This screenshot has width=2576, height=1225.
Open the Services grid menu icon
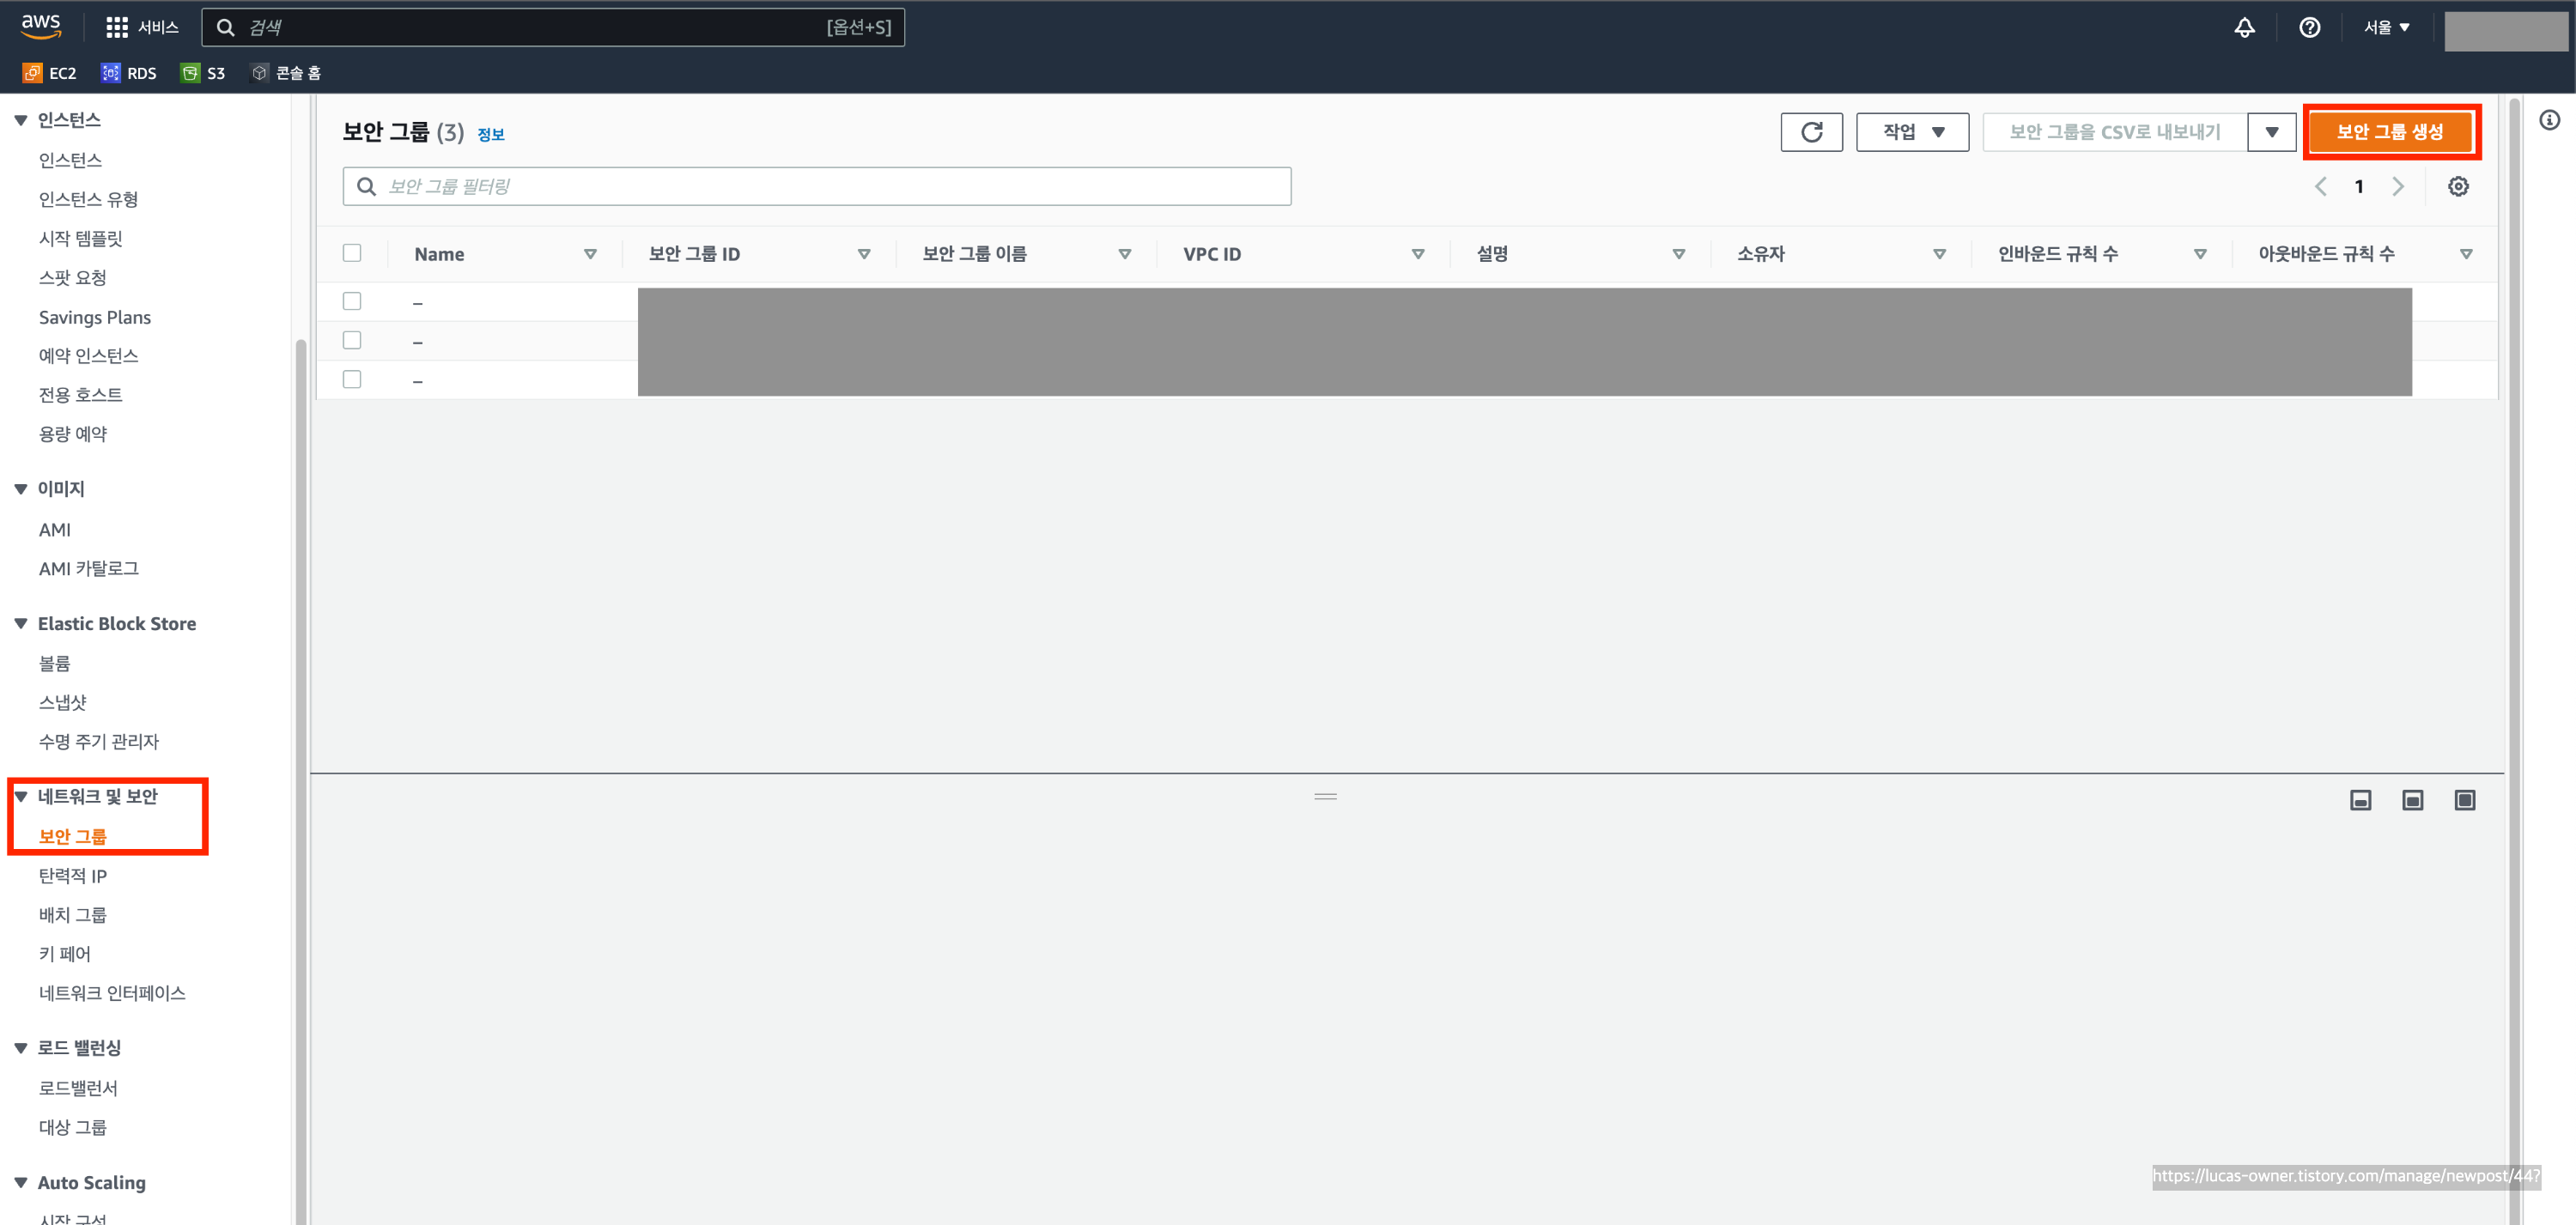pos(117,27)
